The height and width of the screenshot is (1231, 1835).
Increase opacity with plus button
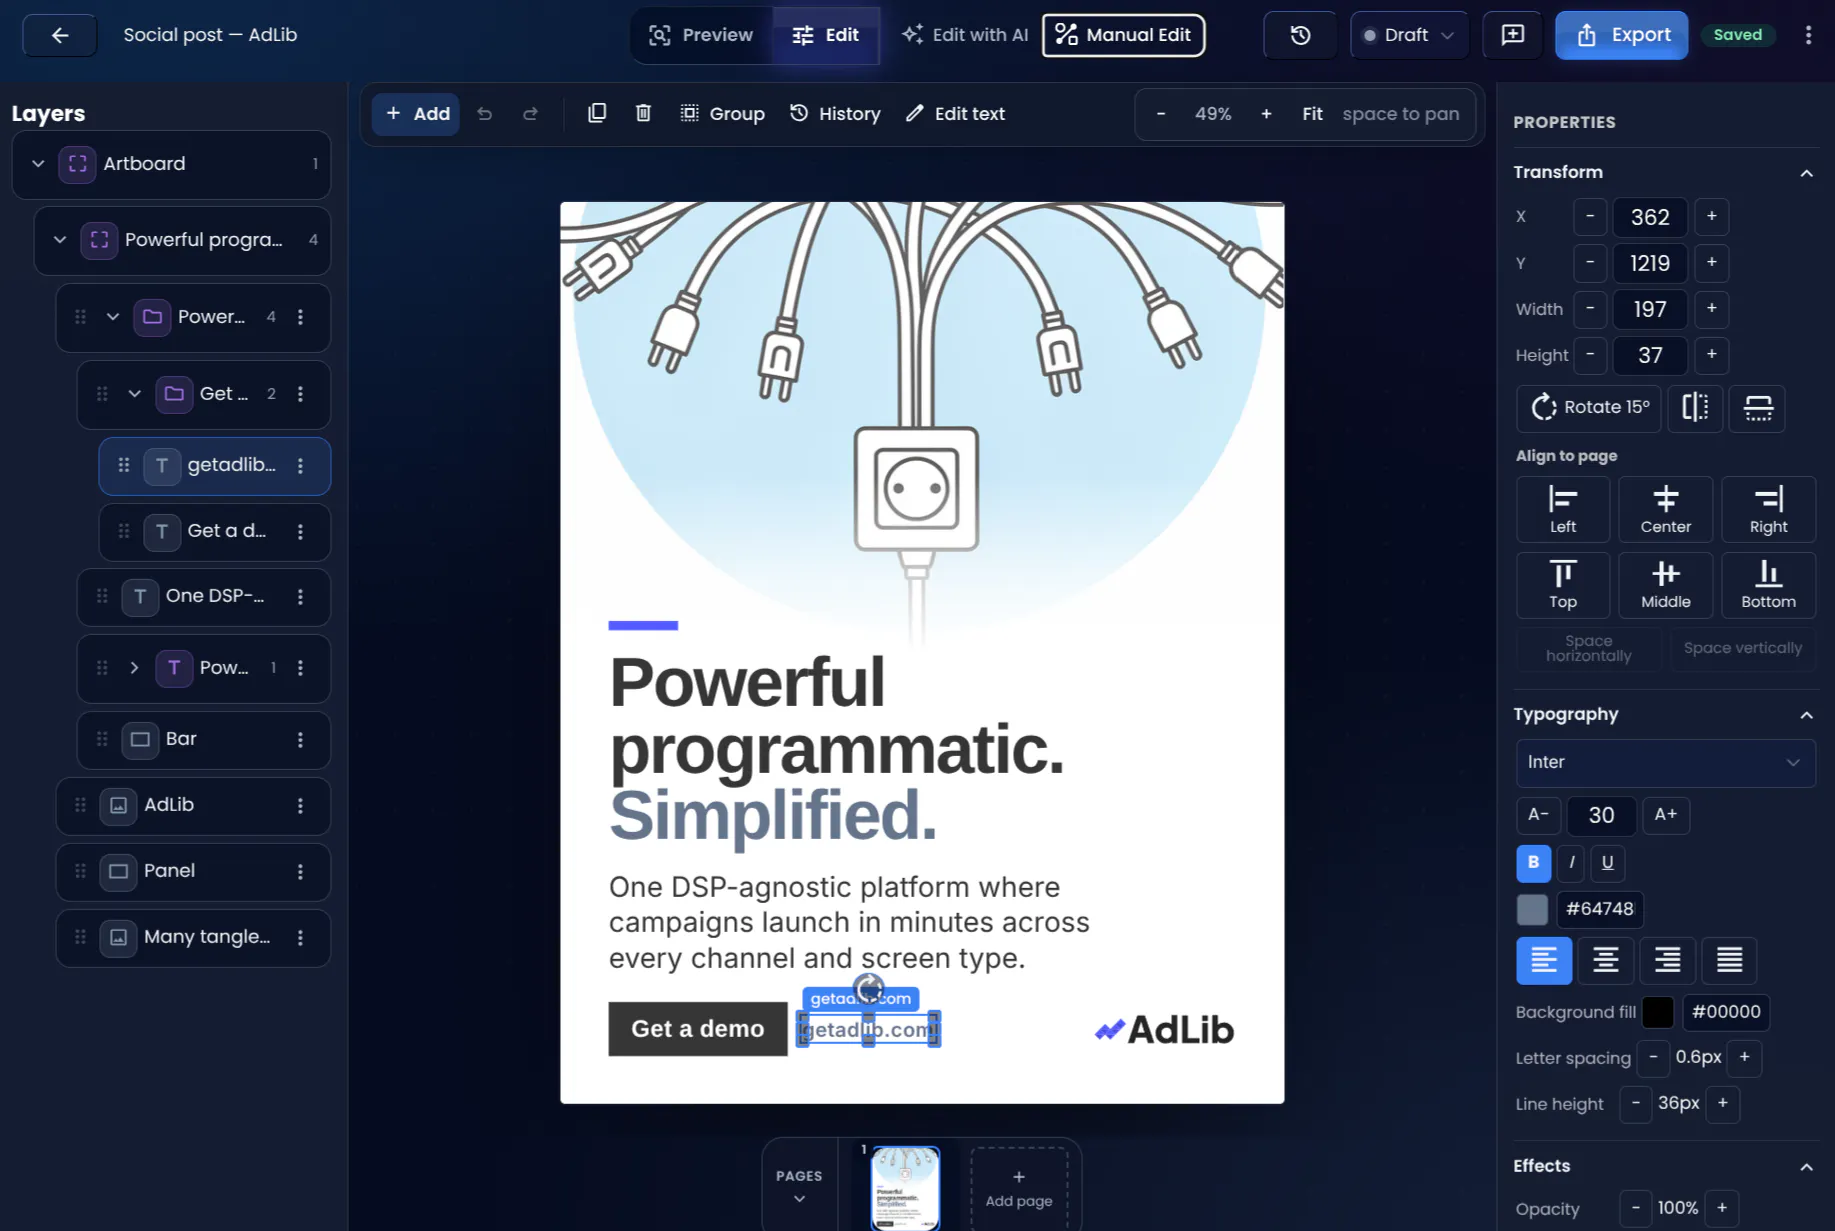[1722, 1208]
